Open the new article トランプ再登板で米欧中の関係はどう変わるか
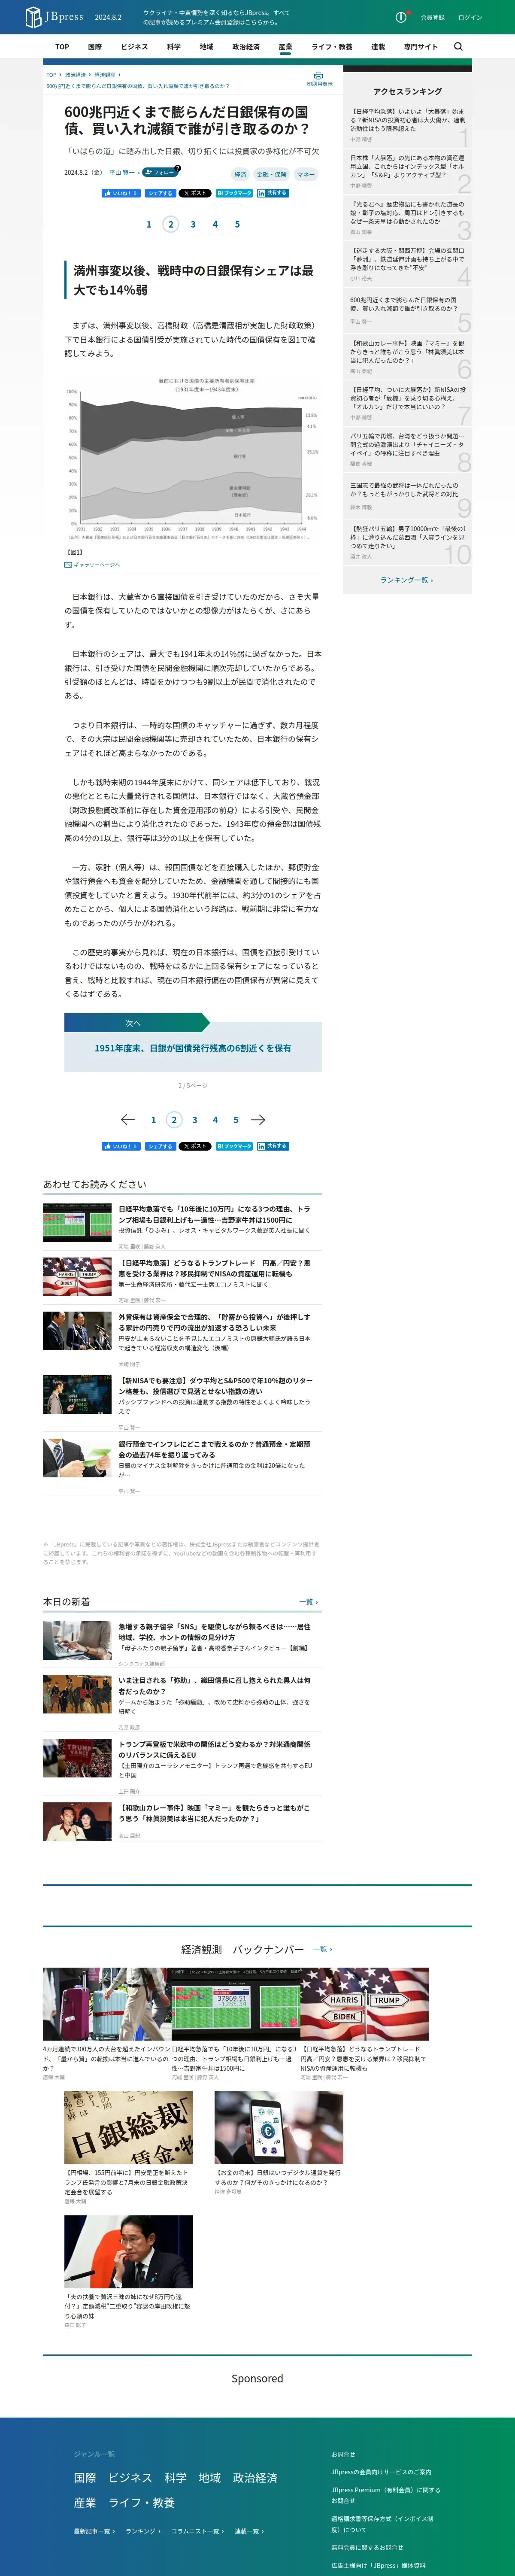Viewport: 515px width, 2576px height. coord(214,1749)
